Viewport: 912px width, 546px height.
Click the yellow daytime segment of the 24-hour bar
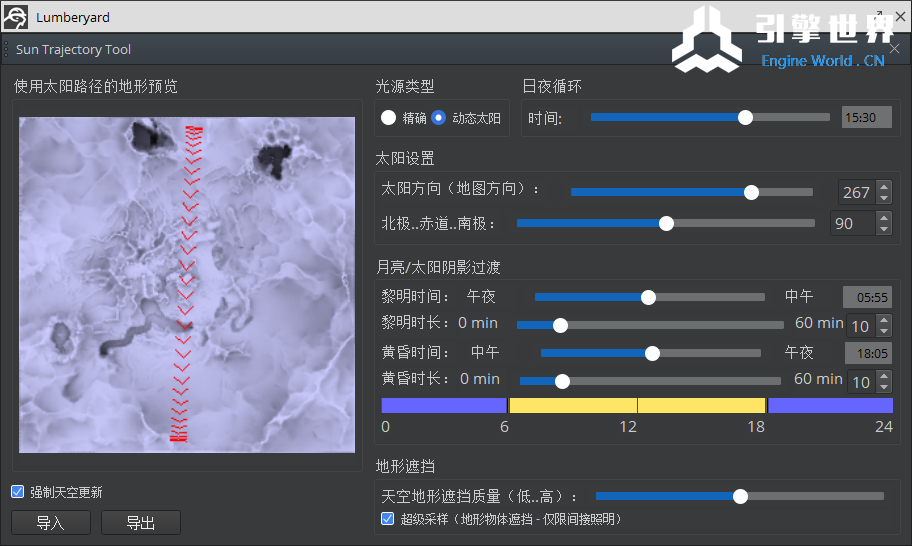pos(637,405)
